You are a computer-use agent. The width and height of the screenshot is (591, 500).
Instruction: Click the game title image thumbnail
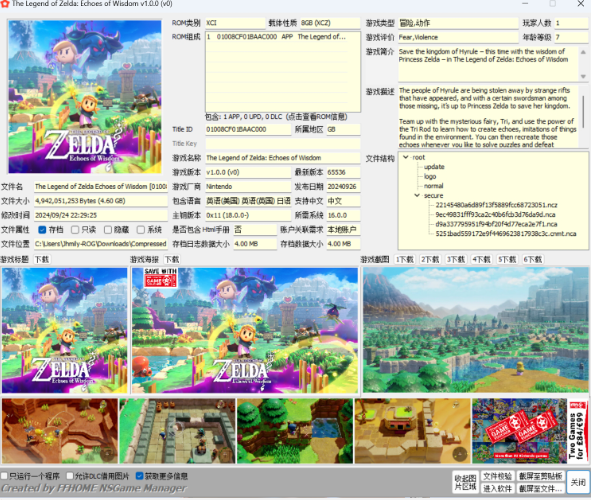64,330
